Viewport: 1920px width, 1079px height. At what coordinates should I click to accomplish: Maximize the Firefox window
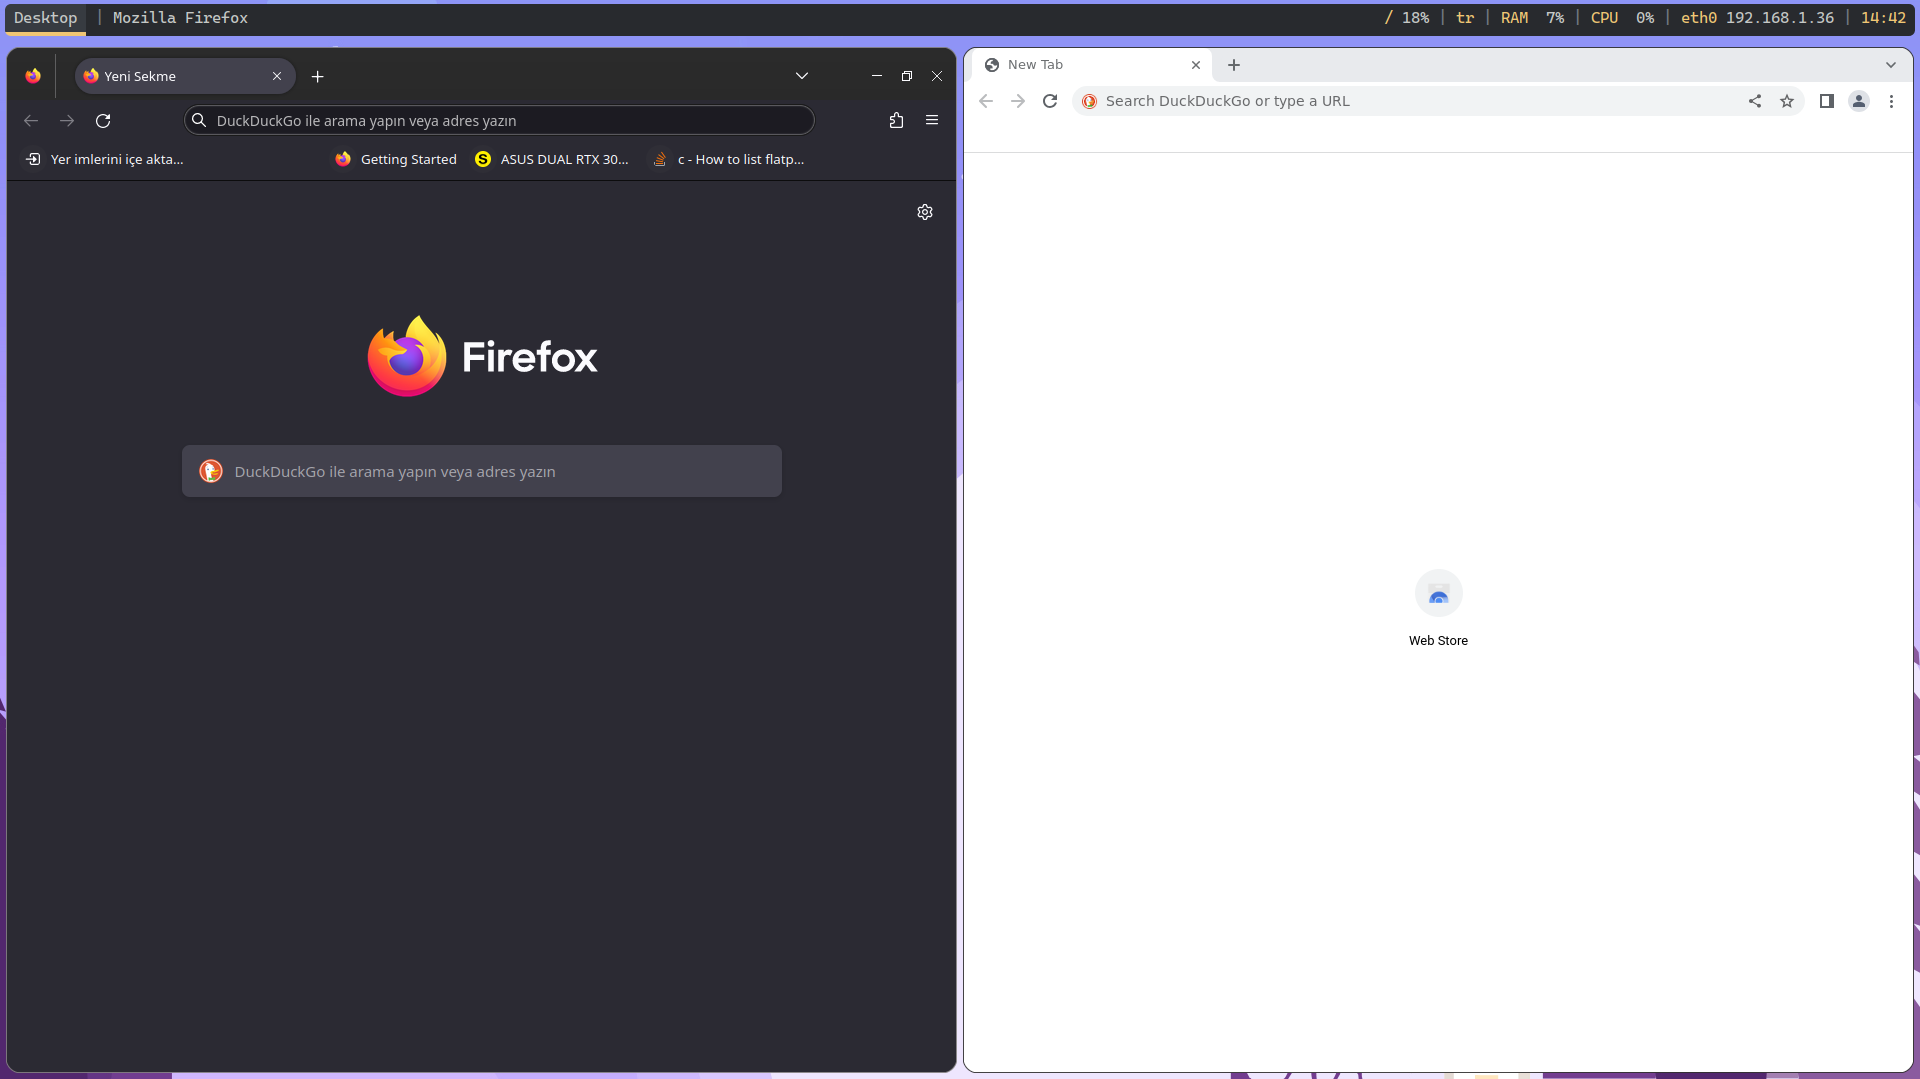(x=907, y=76)
